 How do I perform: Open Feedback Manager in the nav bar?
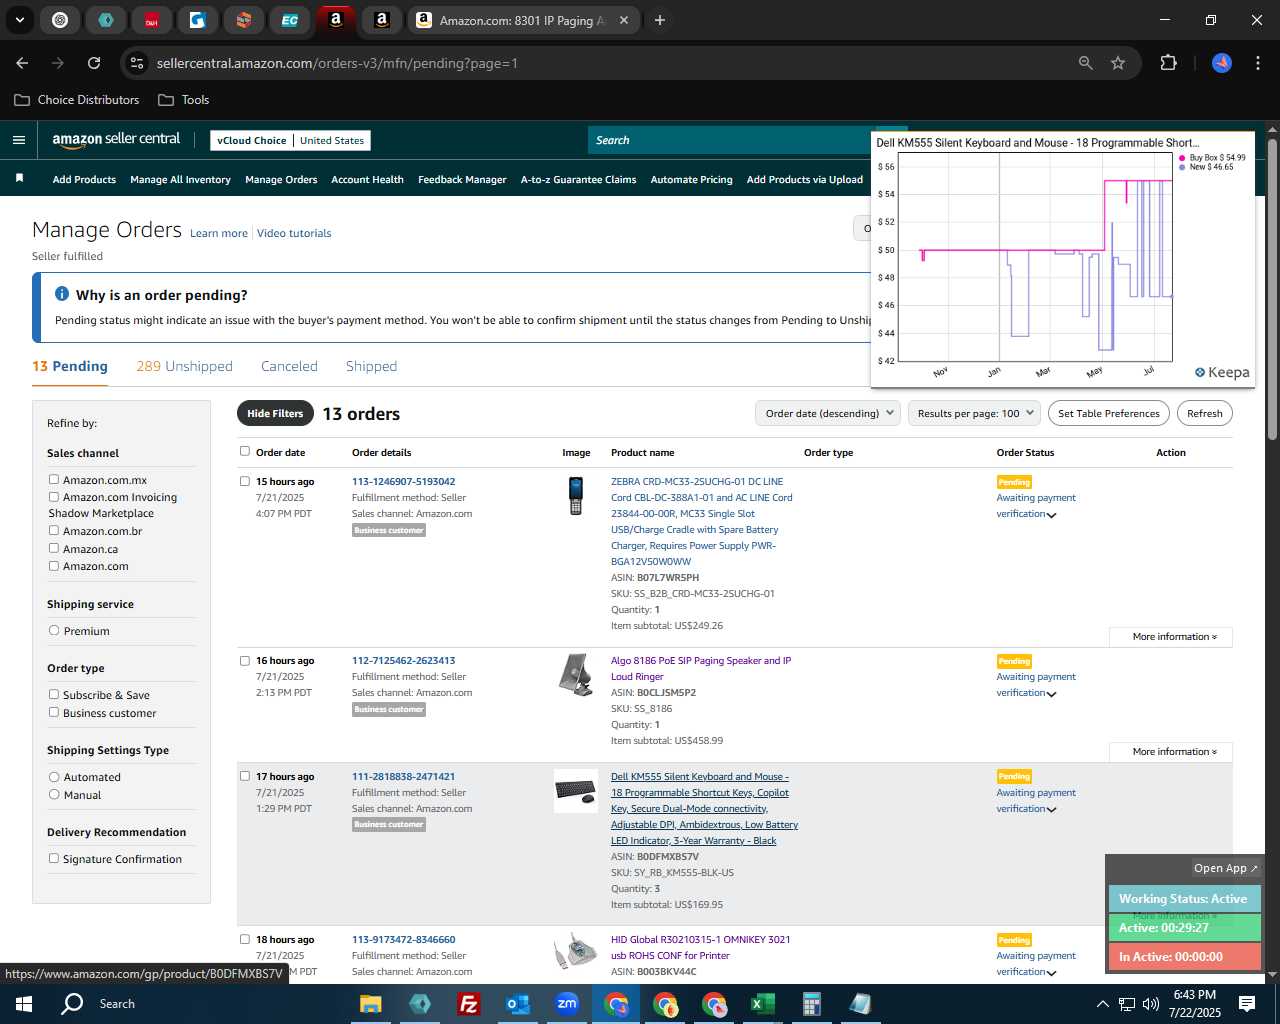click(462, 179)
